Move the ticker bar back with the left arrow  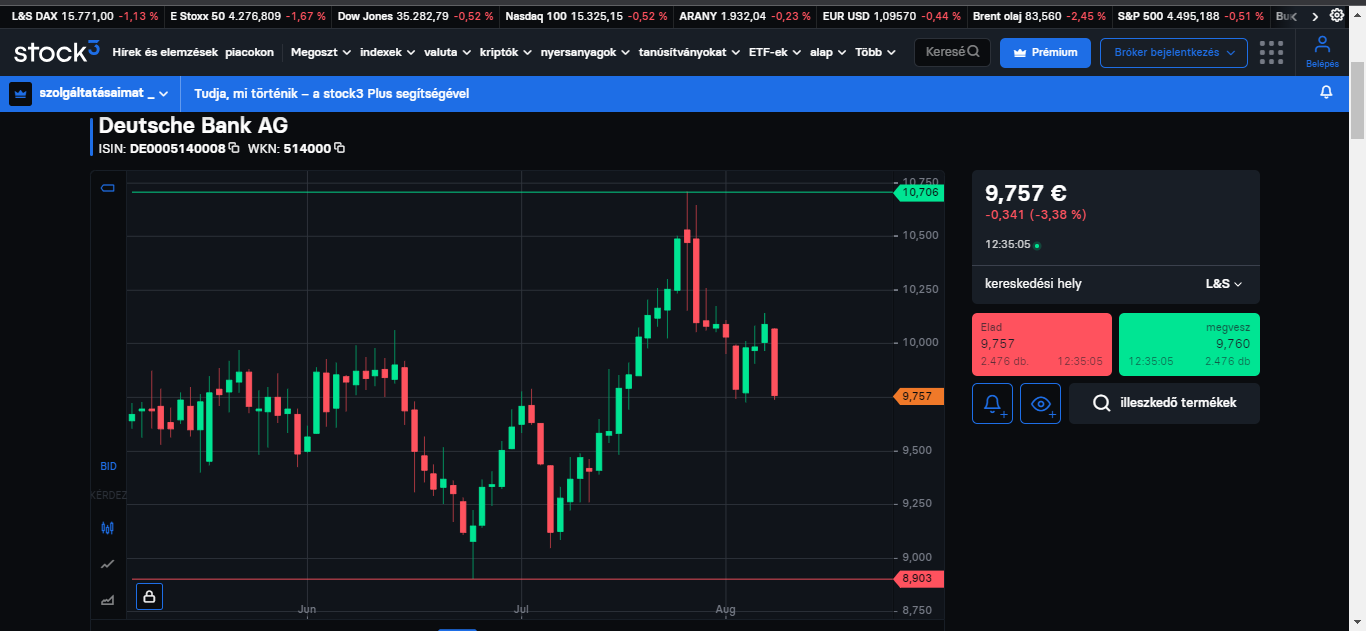(1293, 16)
